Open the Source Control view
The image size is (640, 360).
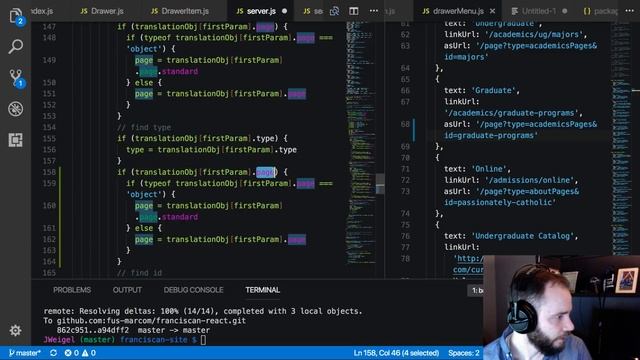pos(16,78)
